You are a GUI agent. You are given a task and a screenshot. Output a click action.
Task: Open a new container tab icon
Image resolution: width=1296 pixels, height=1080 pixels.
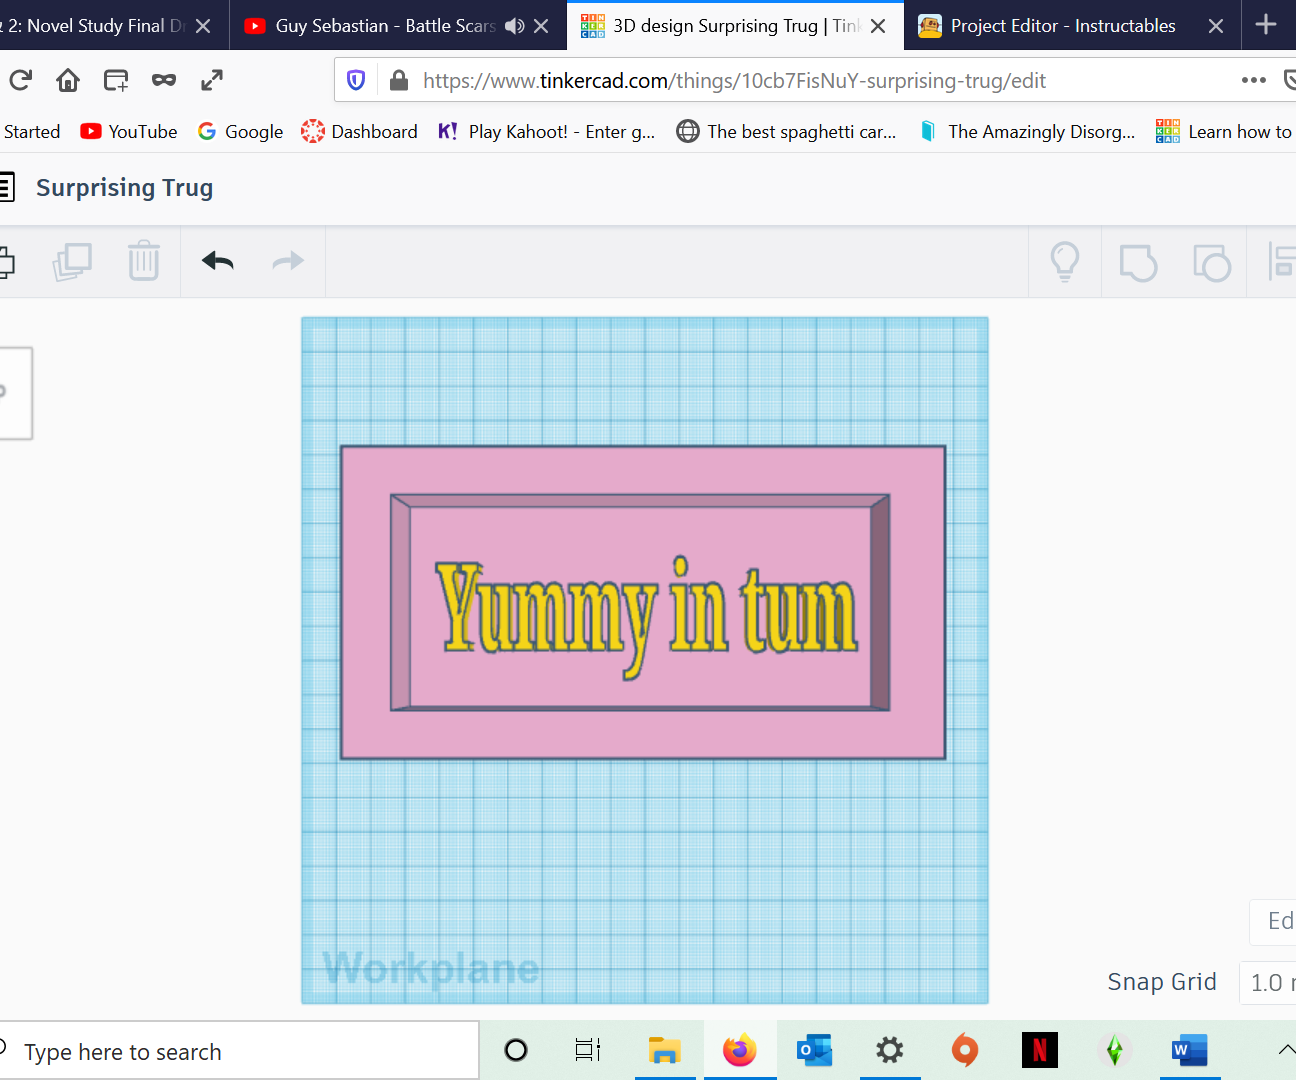116,80
